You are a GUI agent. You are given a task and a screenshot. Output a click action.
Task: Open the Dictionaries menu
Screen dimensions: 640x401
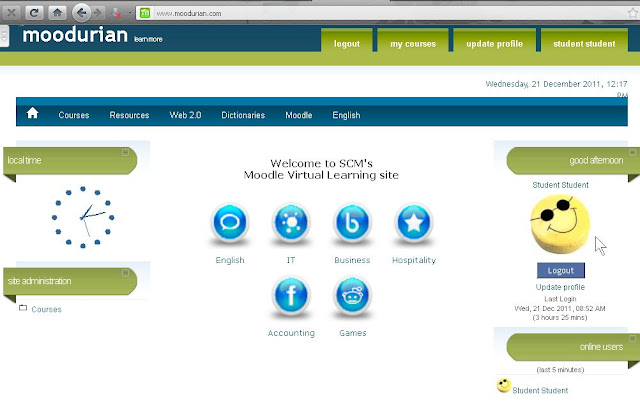point(243,115)
